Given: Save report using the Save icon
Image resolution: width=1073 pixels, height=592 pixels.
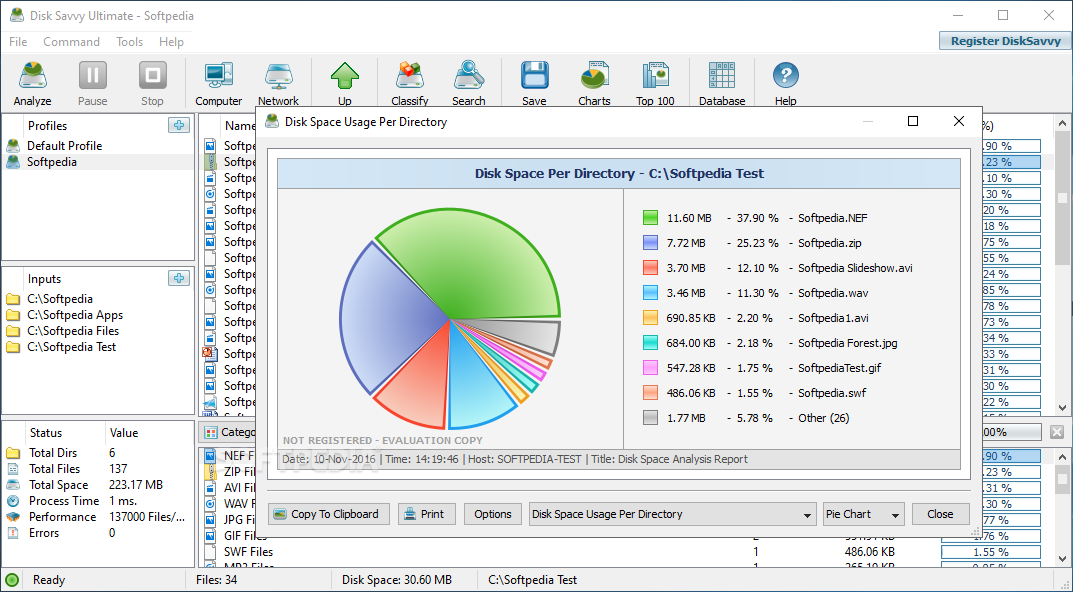Looking at the screenshot, I should click(x=534, y=83).
